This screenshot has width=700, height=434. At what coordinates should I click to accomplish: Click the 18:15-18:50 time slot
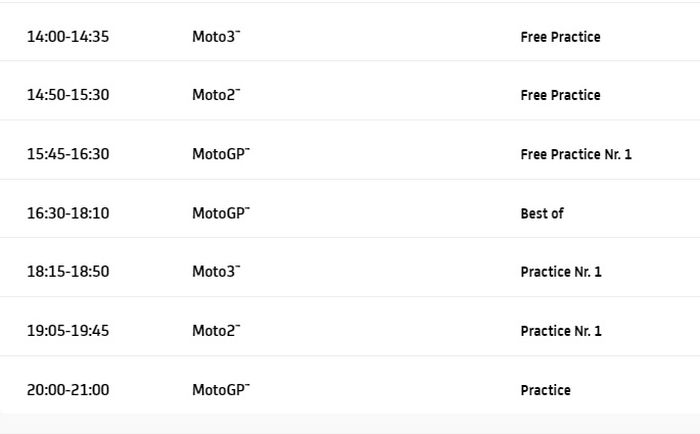point(68,272)
